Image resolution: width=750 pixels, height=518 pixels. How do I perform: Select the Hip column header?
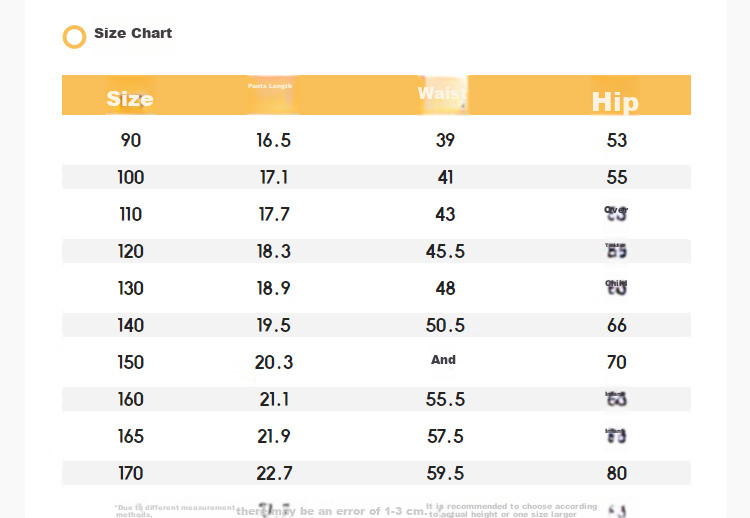615,102
